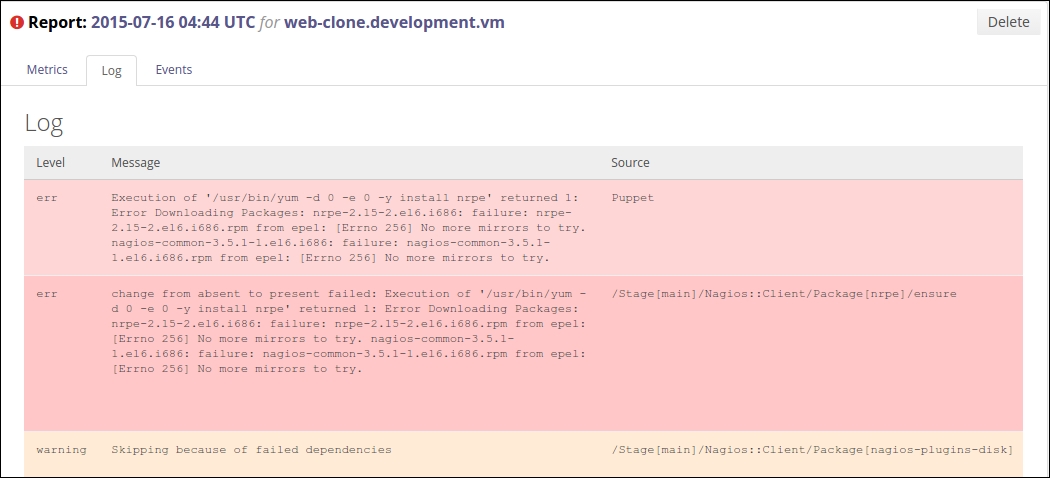
Task: Click the Puppet source entry
Action: [x=632, y=198]
